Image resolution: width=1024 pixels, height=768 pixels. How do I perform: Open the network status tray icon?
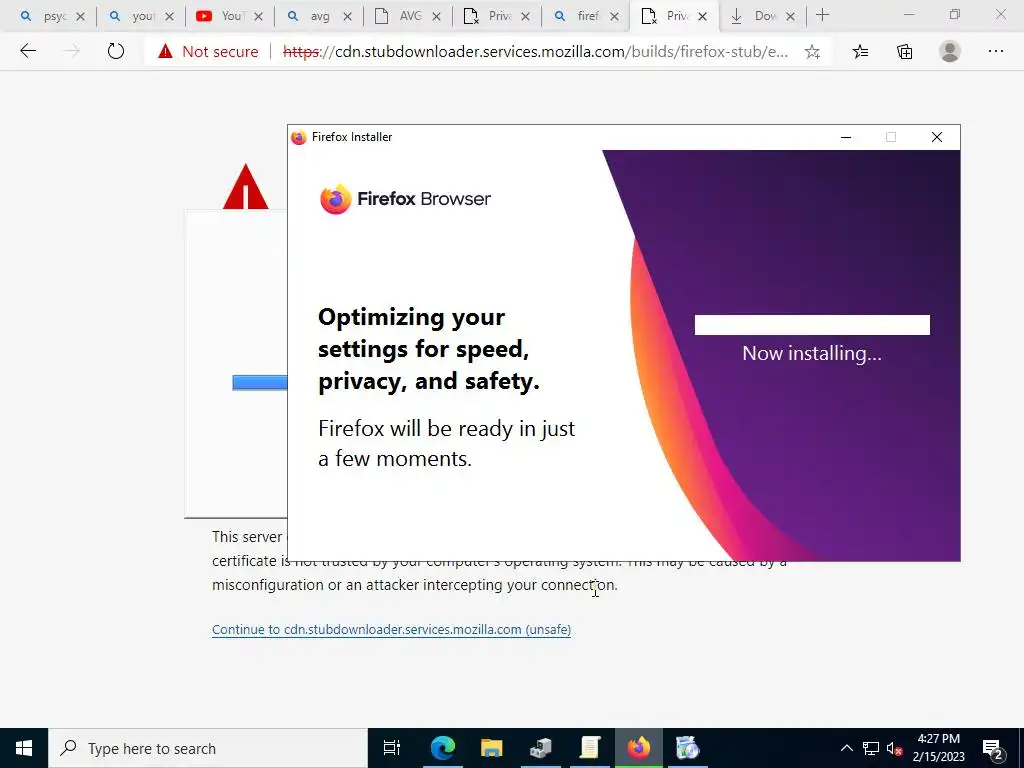tap(871, 748)
